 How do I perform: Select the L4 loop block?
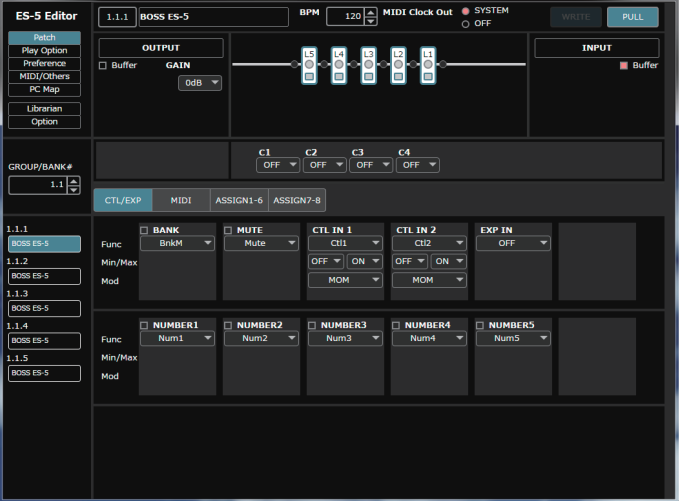click(x=339, y=64)
